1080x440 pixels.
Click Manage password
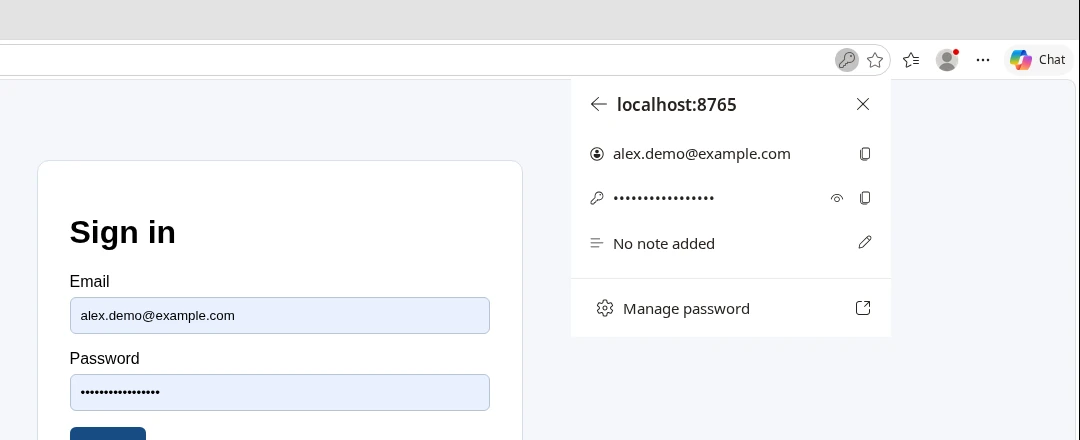pos(731,308)
